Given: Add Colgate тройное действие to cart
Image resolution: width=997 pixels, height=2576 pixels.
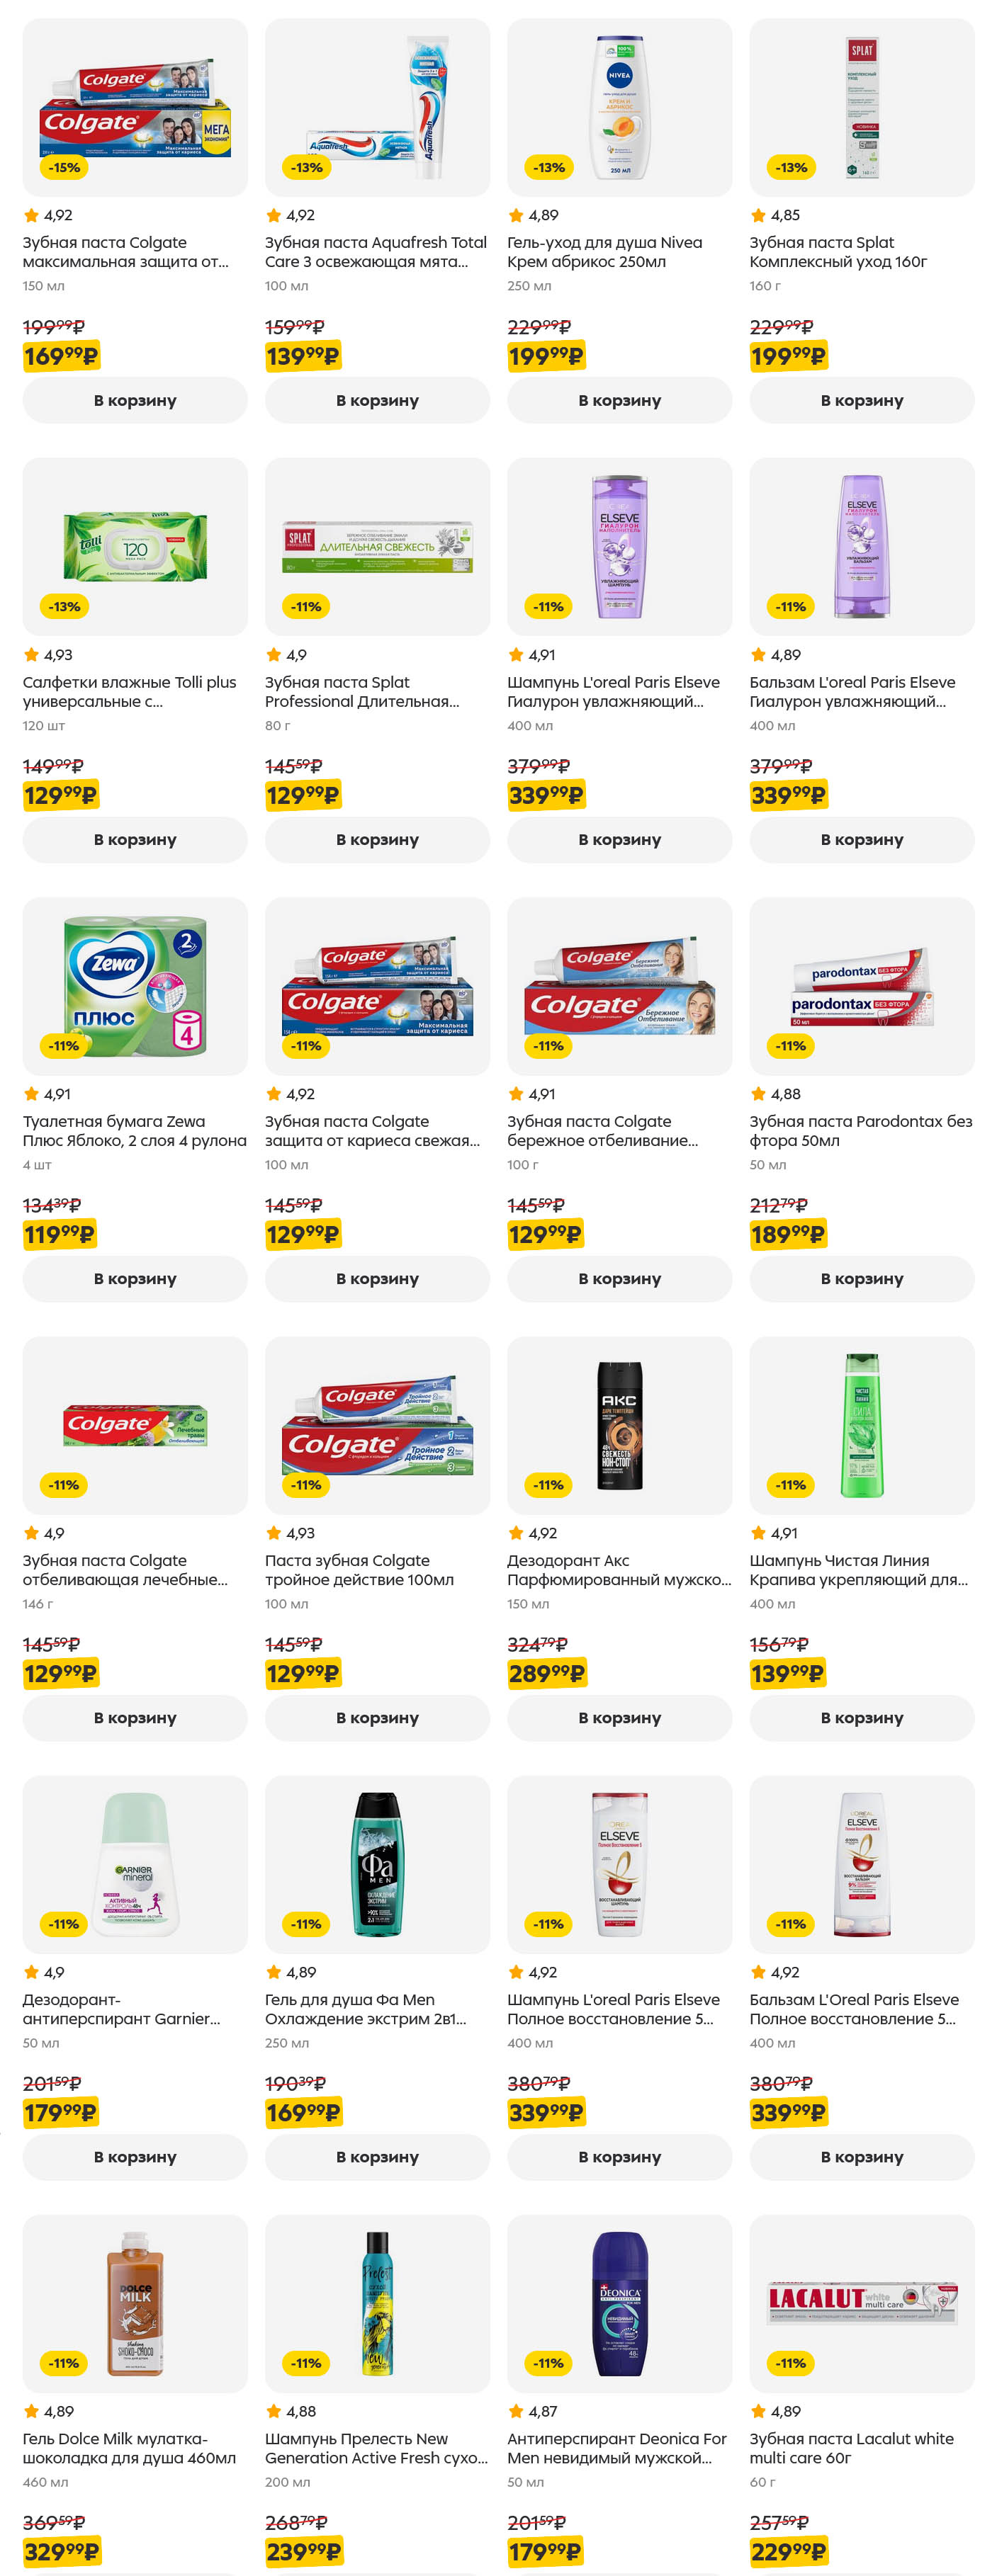Looking at the screenshot, I should tap(377, 1717).
